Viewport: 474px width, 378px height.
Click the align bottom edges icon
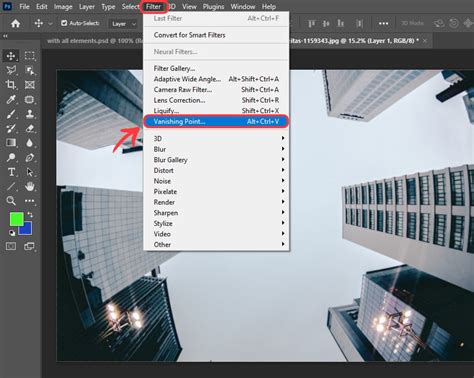(340, 23)
